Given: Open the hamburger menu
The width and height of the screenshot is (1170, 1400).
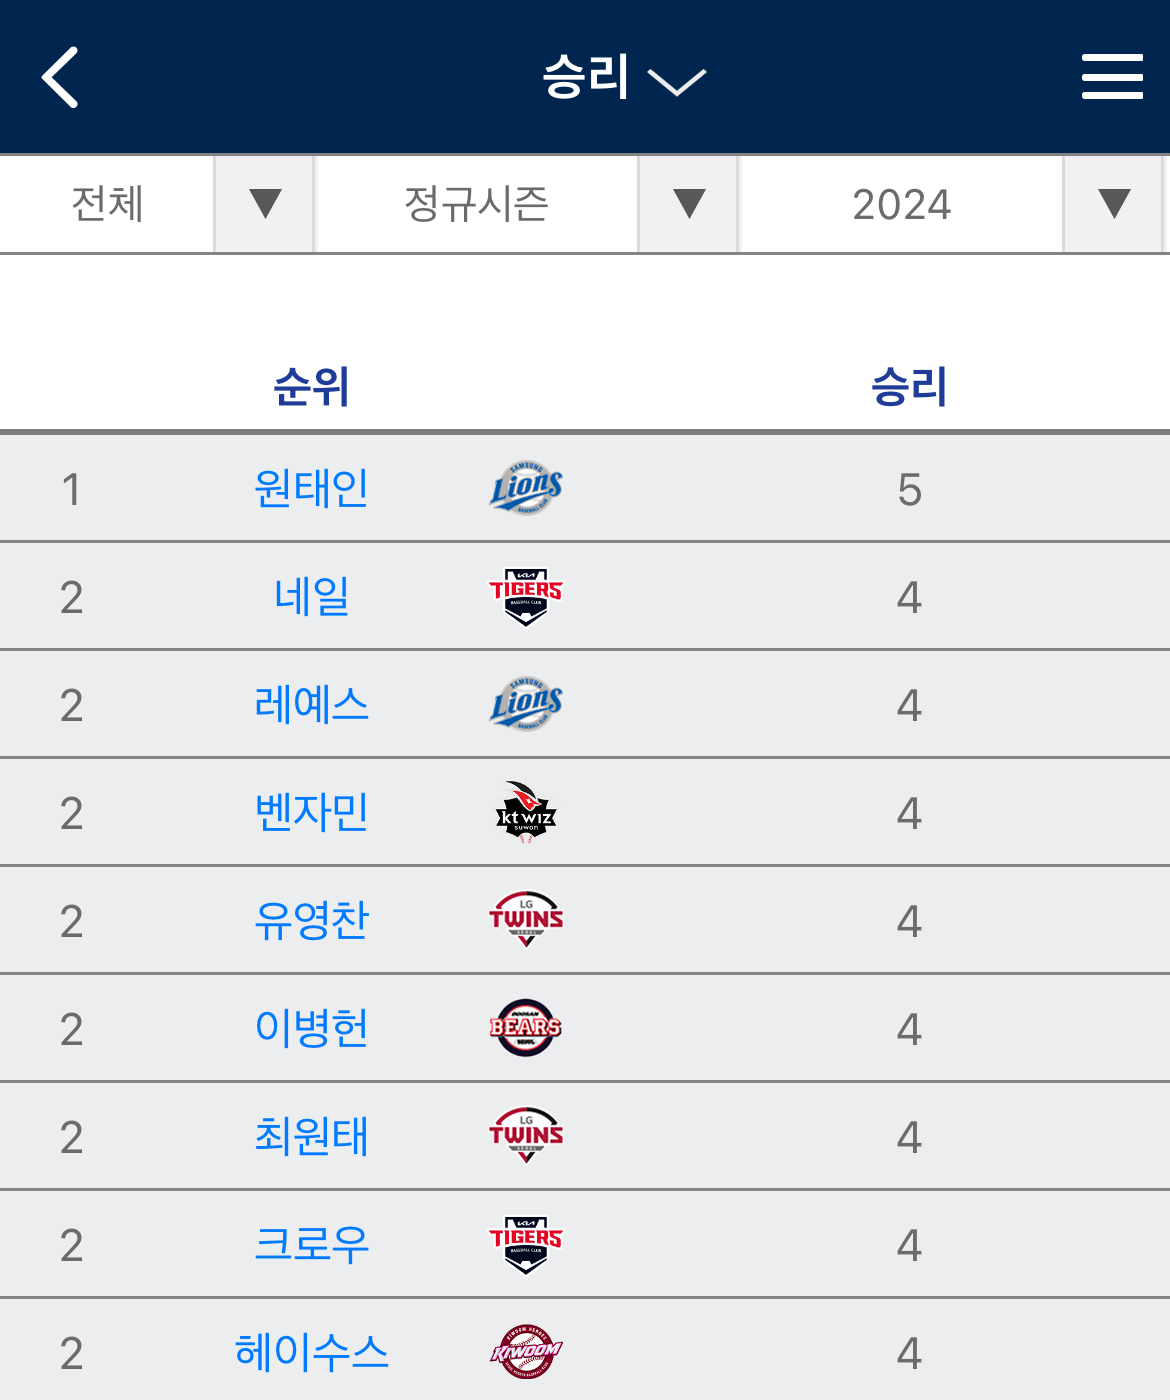Looking at the screenshot, I should (1112, 77).
